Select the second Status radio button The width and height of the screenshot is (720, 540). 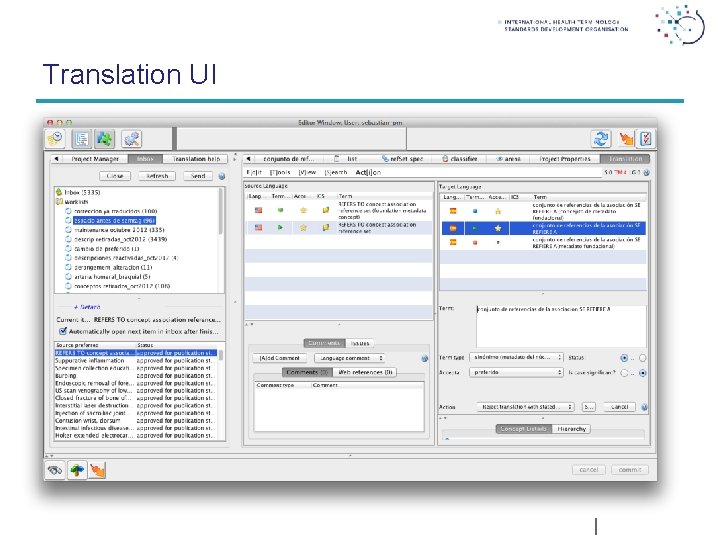[642, 358]
